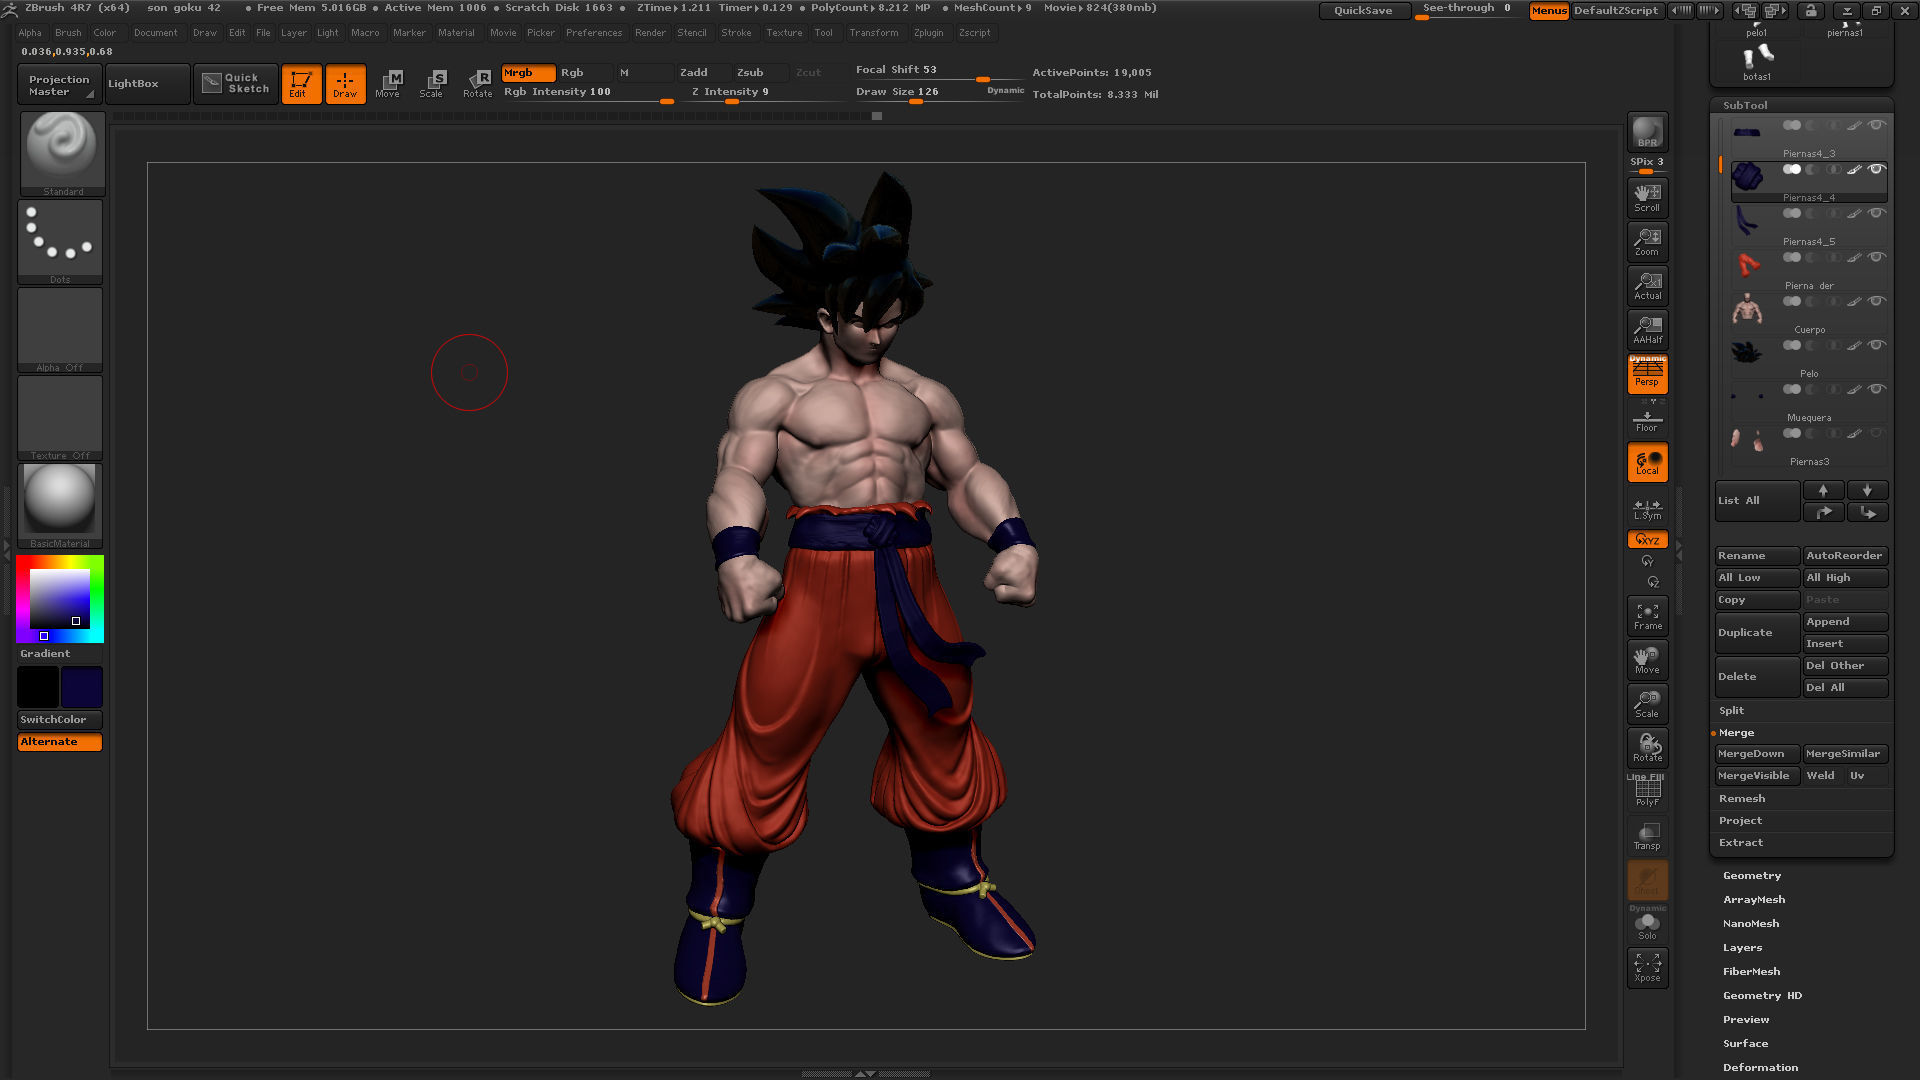Toggle Transp transparency icon
Image resolution: width=1920 pixels, height=1080 pixels.
[x=1647, y=836]
